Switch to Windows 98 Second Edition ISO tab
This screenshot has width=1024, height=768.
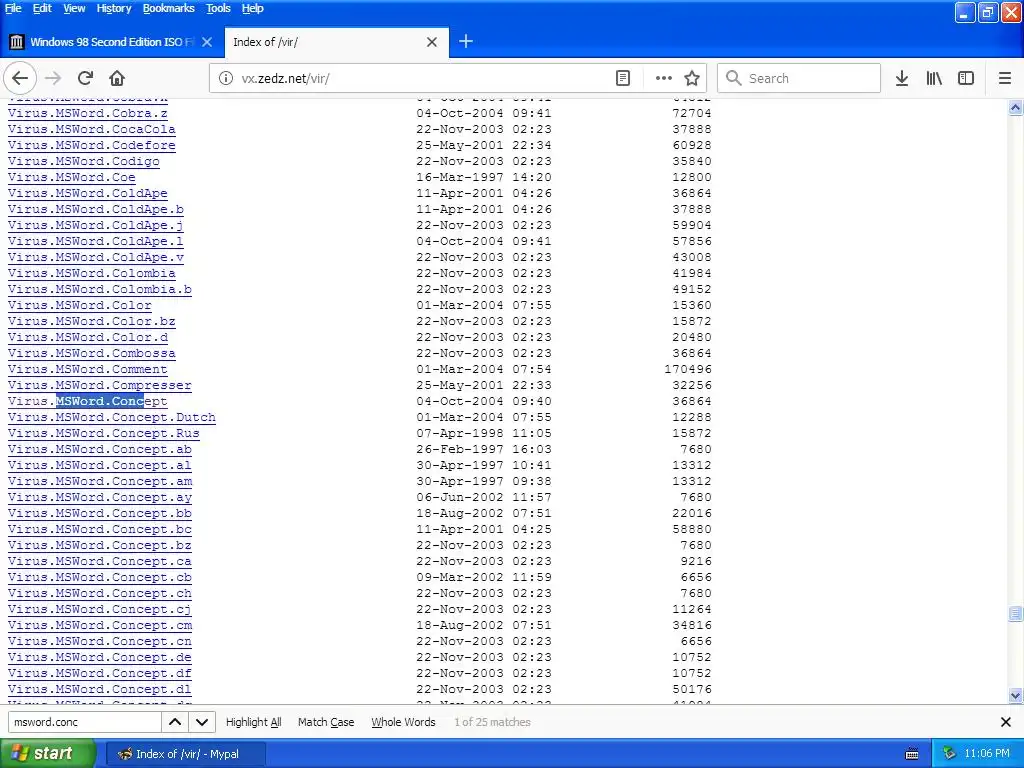point(112,42)
